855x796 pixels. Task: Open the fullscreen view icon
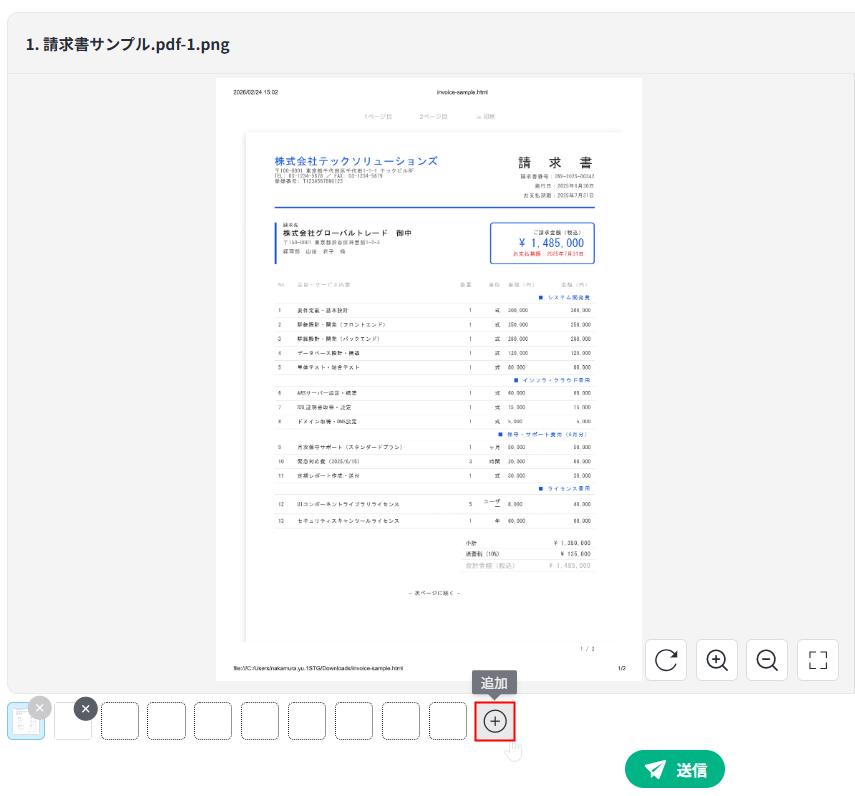pyautogui.click(x=818, y=660)
